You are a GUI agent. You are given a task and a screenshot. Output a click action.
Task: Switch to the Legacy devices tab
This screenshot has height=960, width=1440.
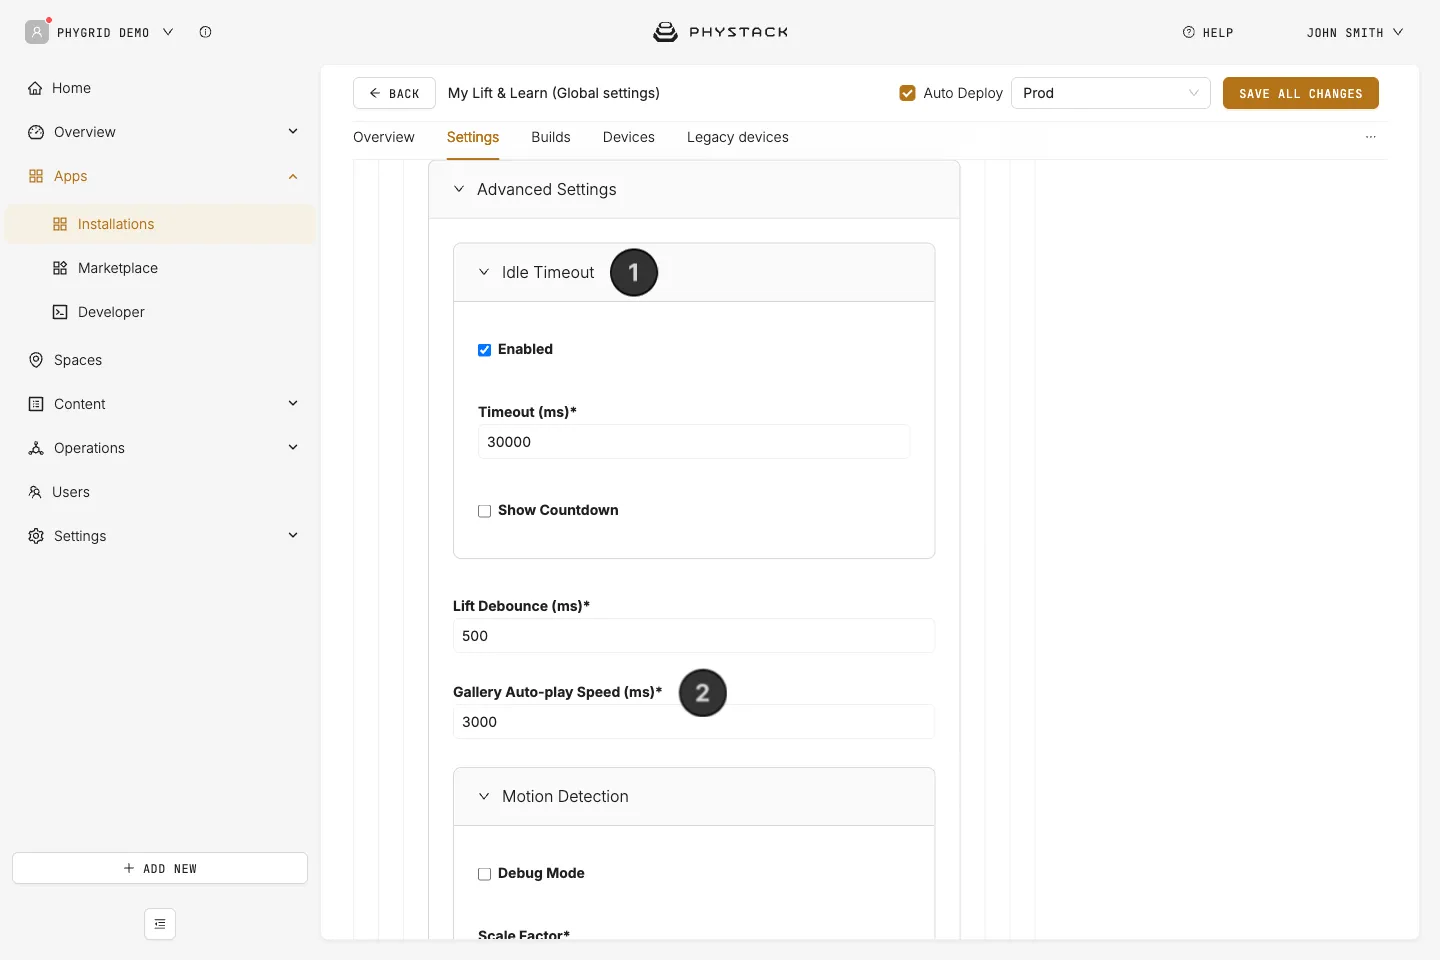(x=738, y=137)
